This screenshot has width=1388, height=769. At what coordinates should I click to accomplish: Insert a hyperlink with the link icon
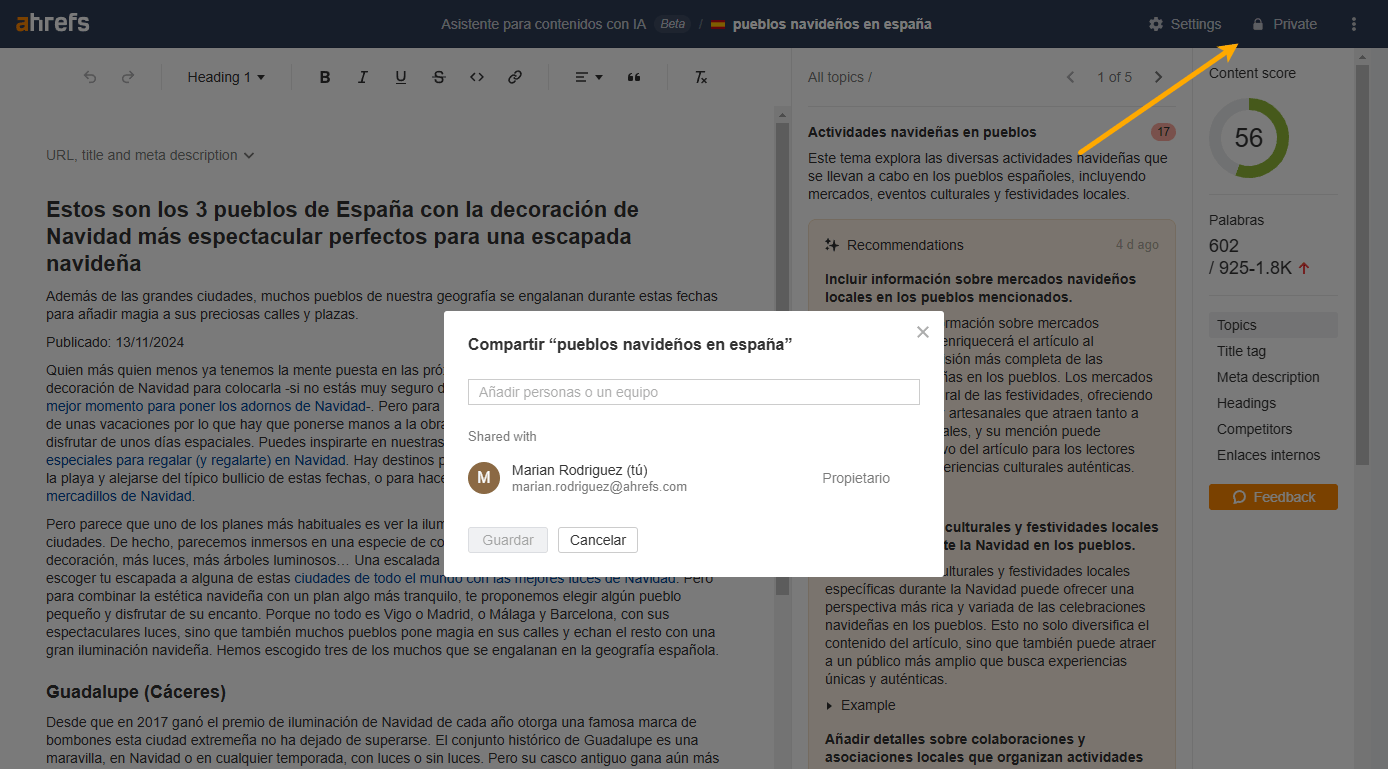pyautogui.click(x=515, y=77)
